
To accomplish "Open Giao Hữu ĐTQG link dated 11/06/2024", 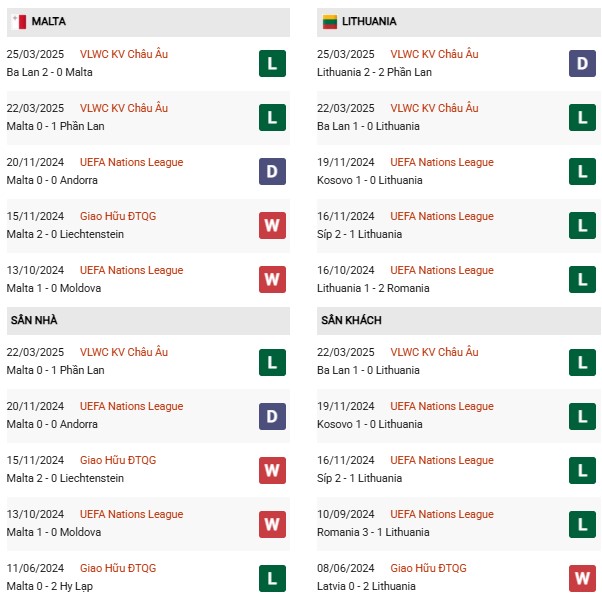I will click(118, 568).
